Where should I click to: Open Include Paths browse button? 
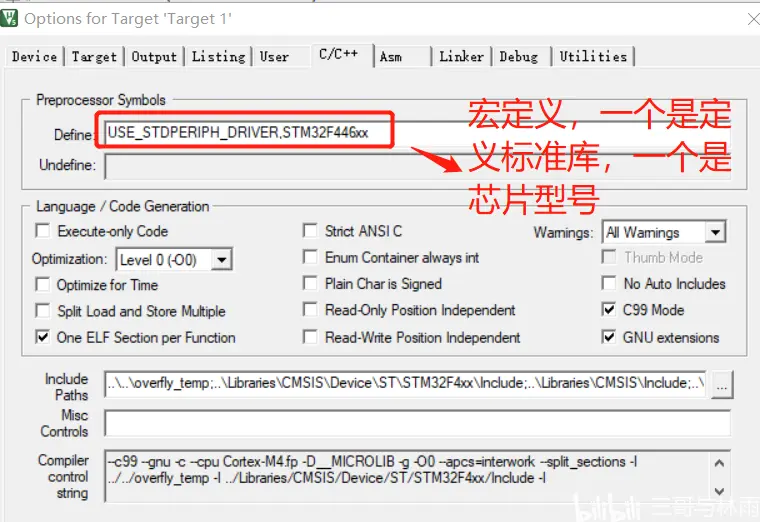click(x=722, y=385)
